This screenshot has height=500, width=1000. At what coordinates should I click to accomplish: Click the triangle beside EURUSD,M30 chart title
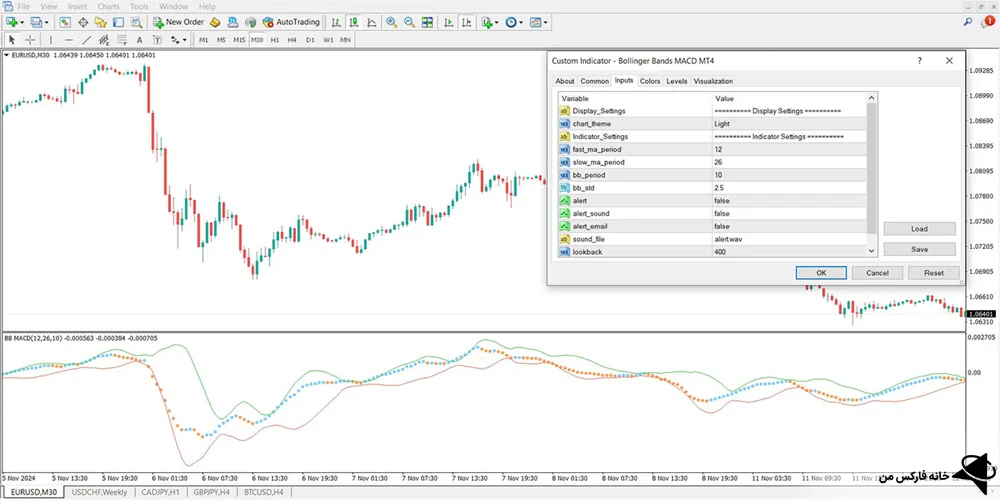(x=6, y=55)
